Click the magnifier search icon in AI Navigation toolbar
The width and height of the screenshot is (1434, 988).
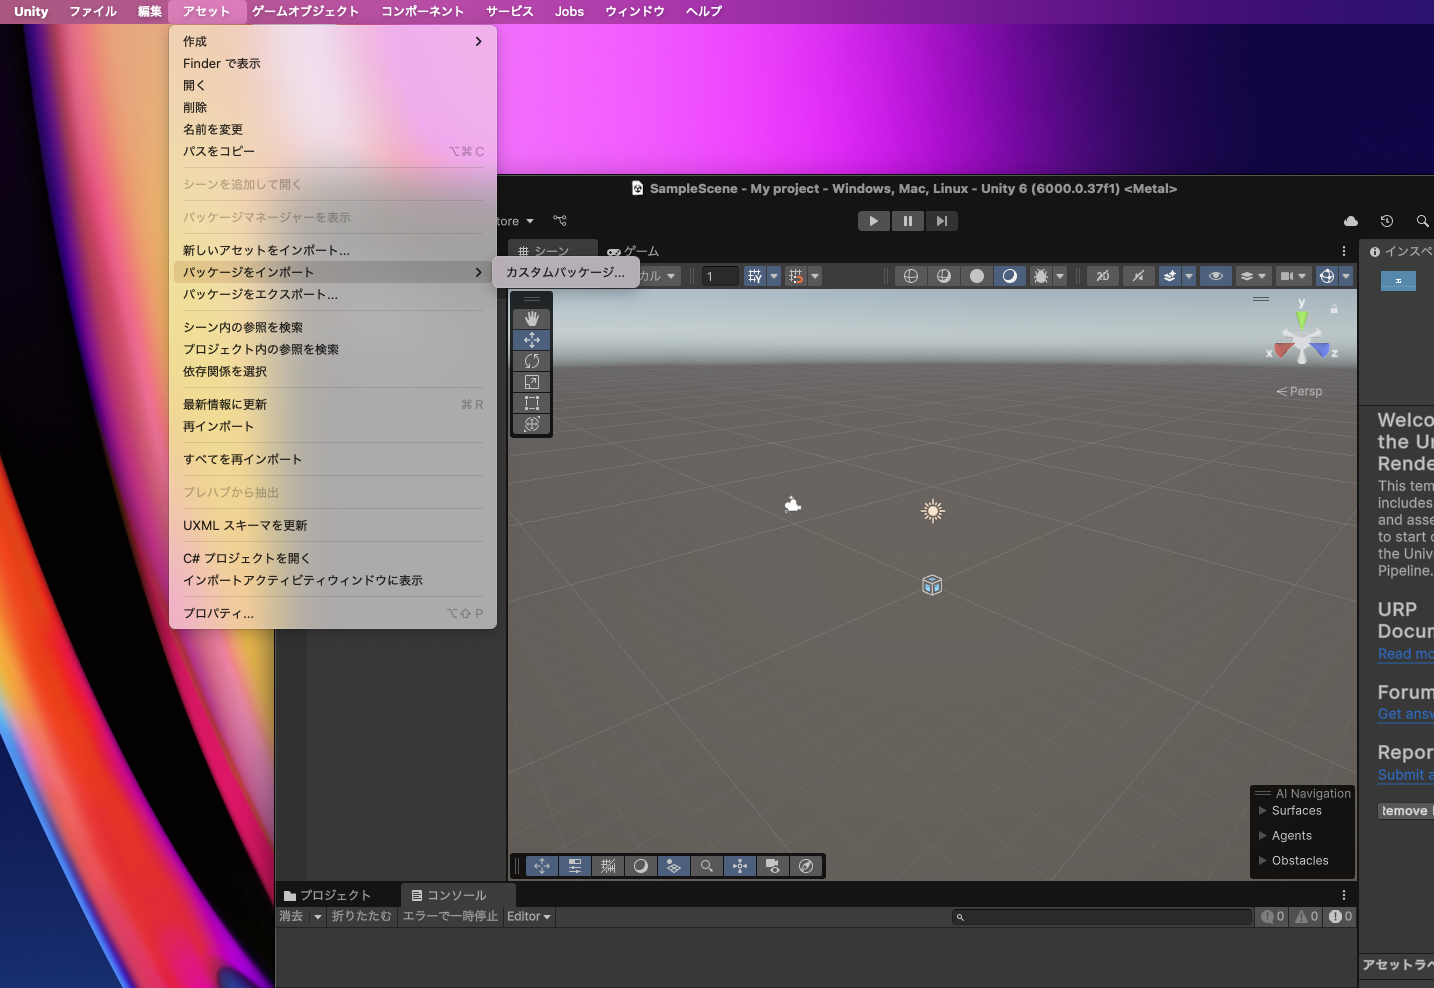[x=706, y=866]
